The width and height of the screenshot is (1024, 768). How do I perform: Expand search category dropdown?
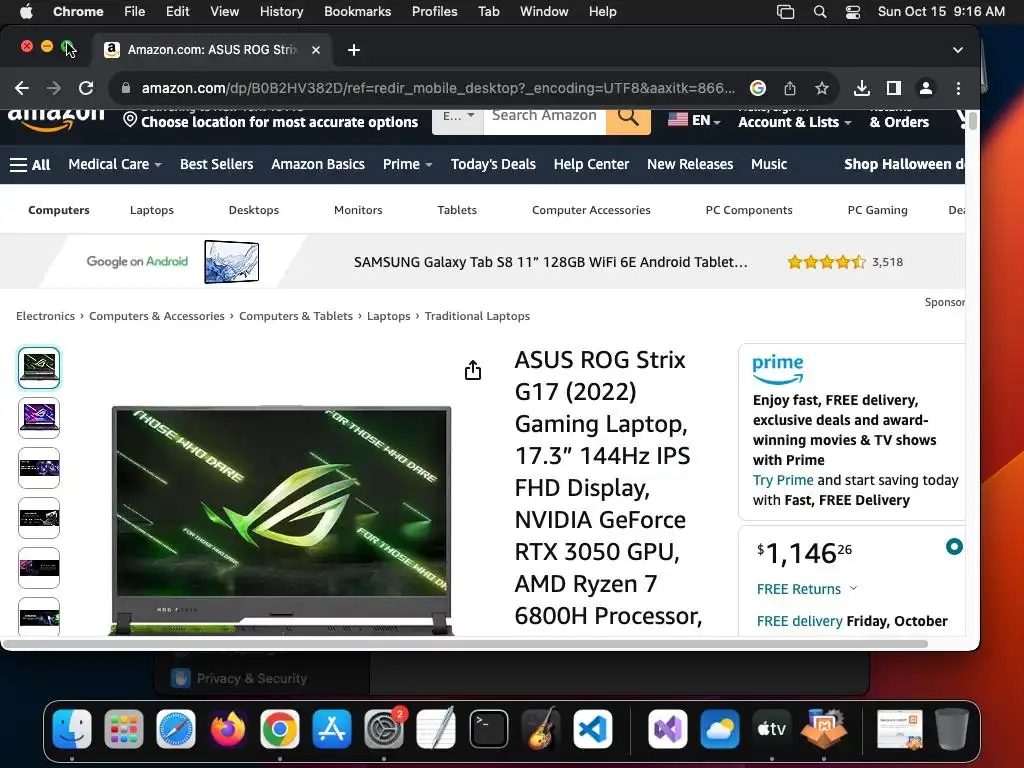458,120
